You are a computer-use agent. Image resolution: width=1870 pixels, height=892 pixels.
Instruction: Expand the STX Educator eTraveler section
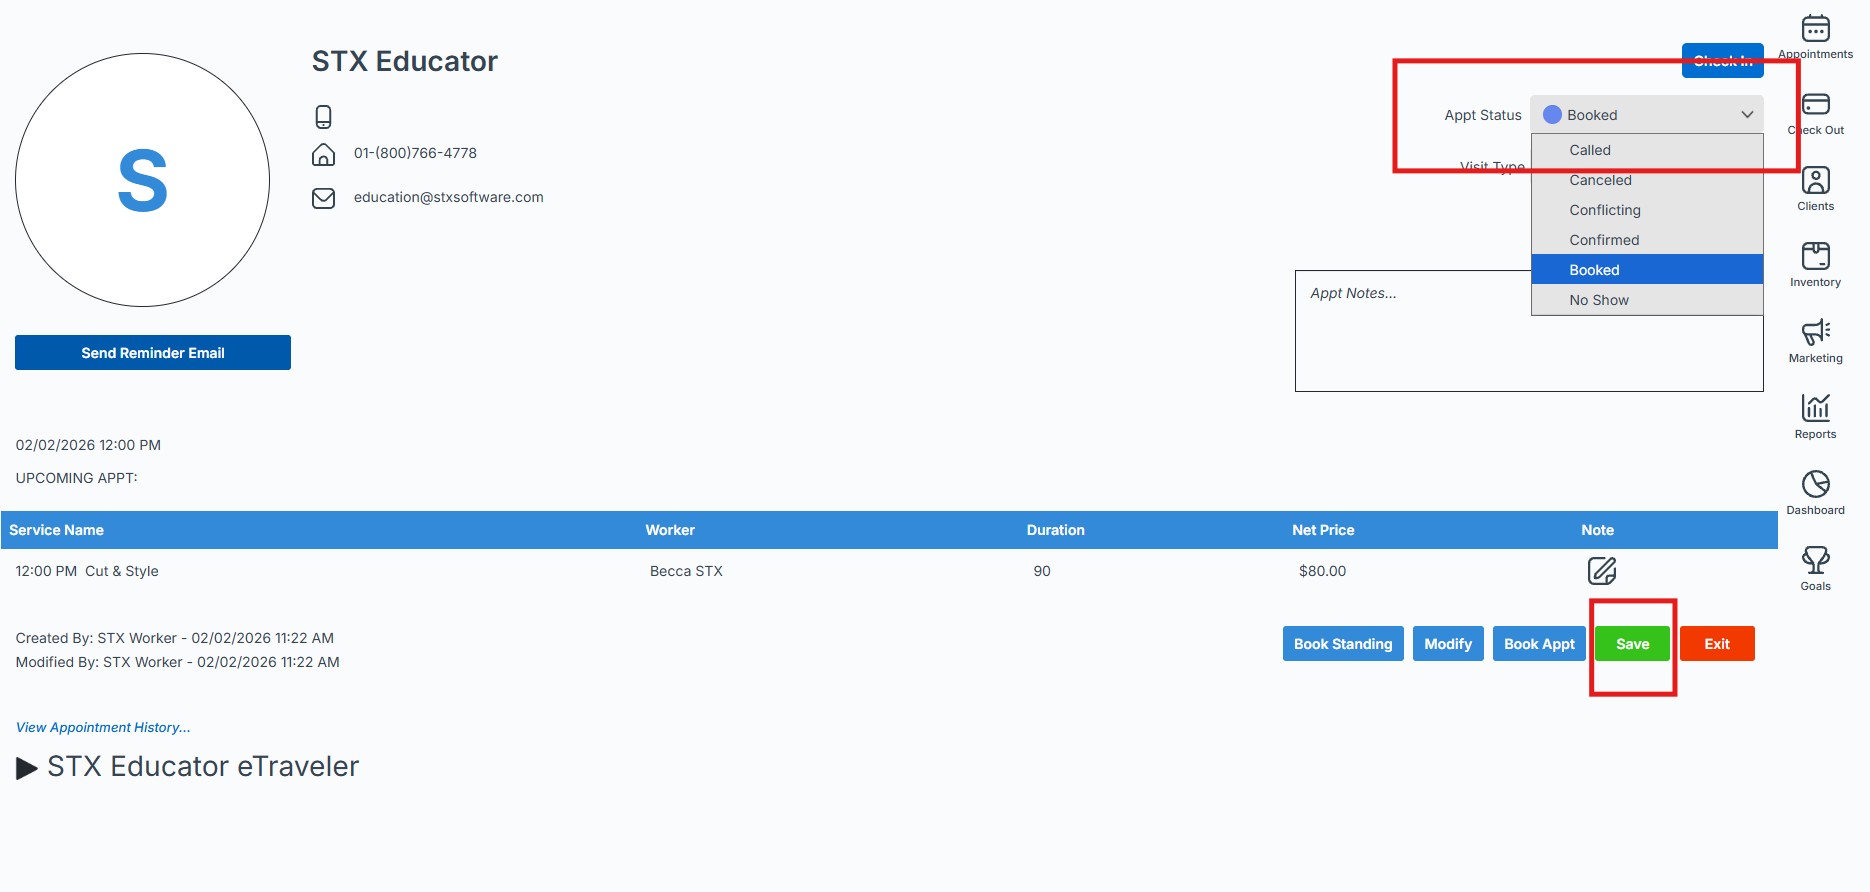click(x=27, y=768)
